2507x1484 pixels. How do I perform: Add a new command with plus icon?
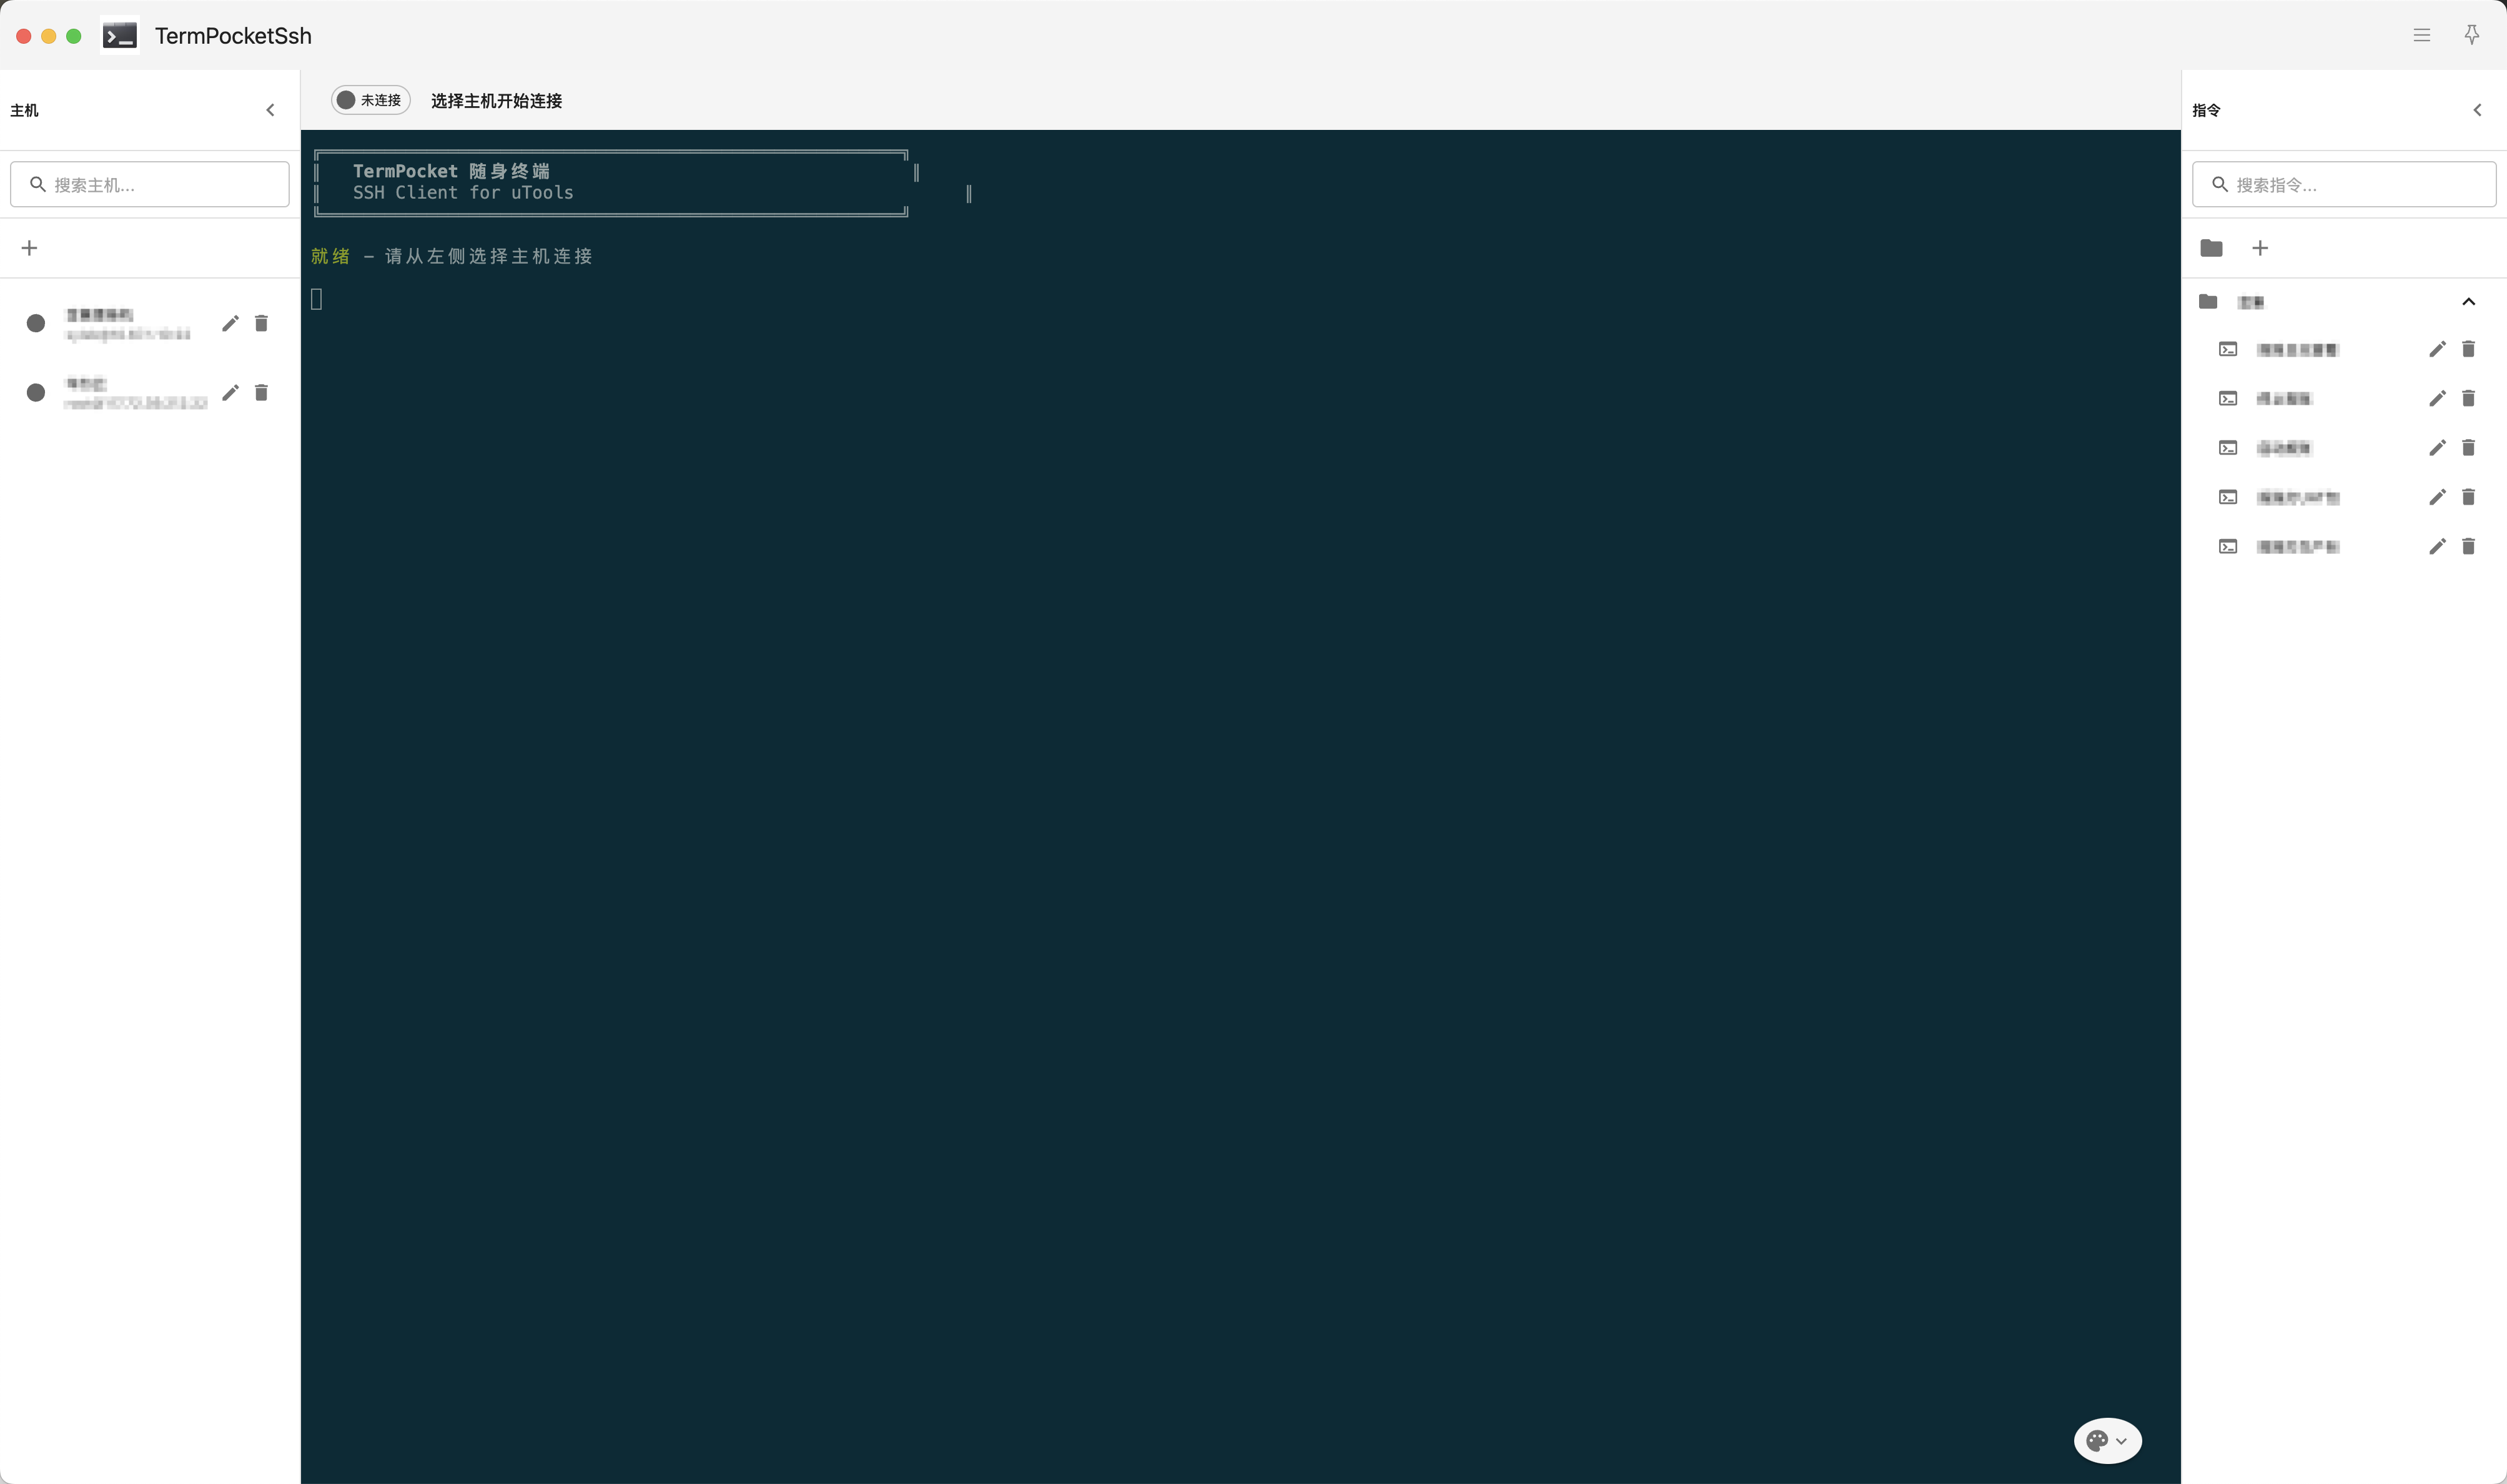tap(2259, 248)
